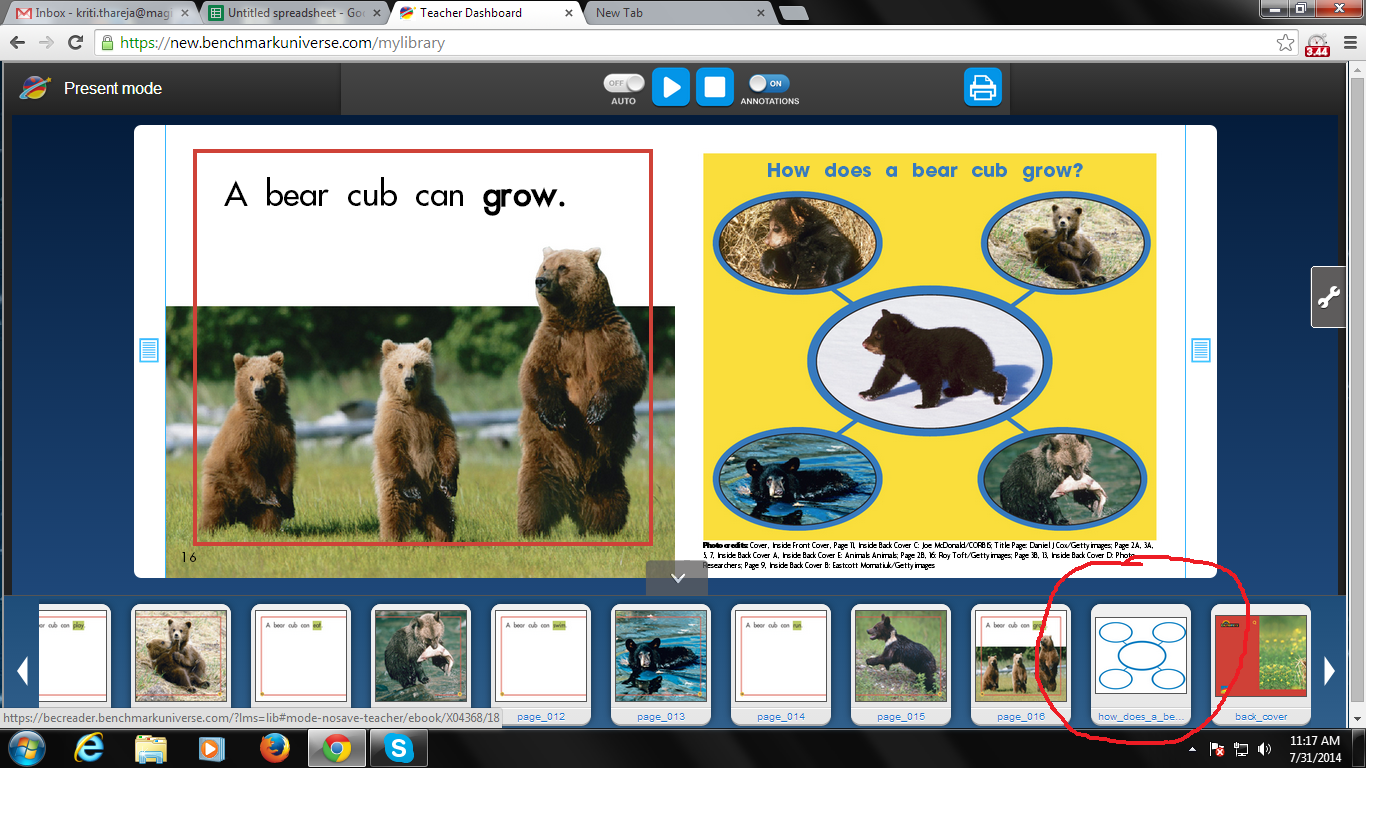The height and width of the screenshot is (837, 1382).
Task: Bookmark this page with the star icon
Action: (1286, 43)
